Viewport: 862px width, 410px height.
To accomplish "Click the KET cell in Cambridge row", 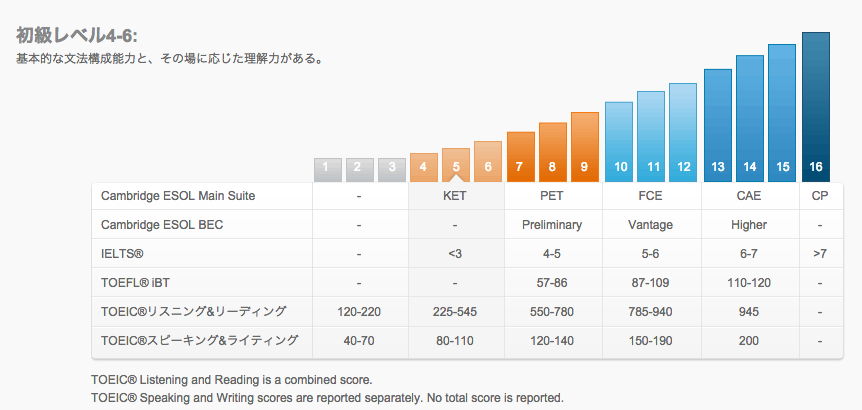I will [x=456, y=196].
